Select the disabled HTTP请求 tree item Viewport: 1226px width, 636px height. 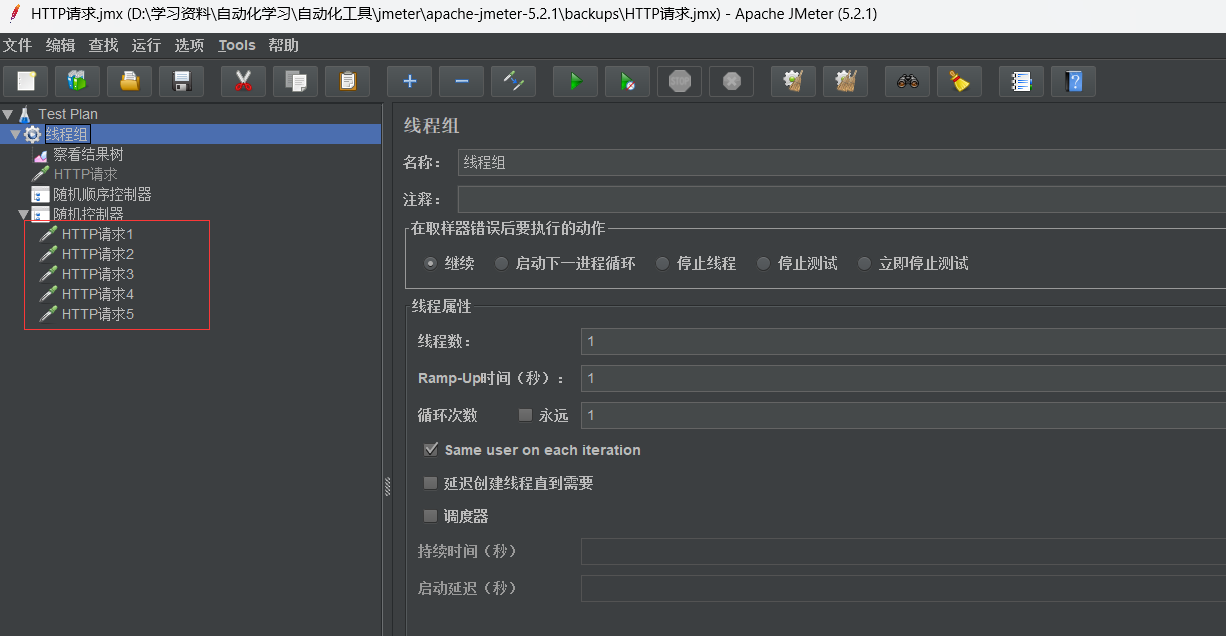point(85,174)
